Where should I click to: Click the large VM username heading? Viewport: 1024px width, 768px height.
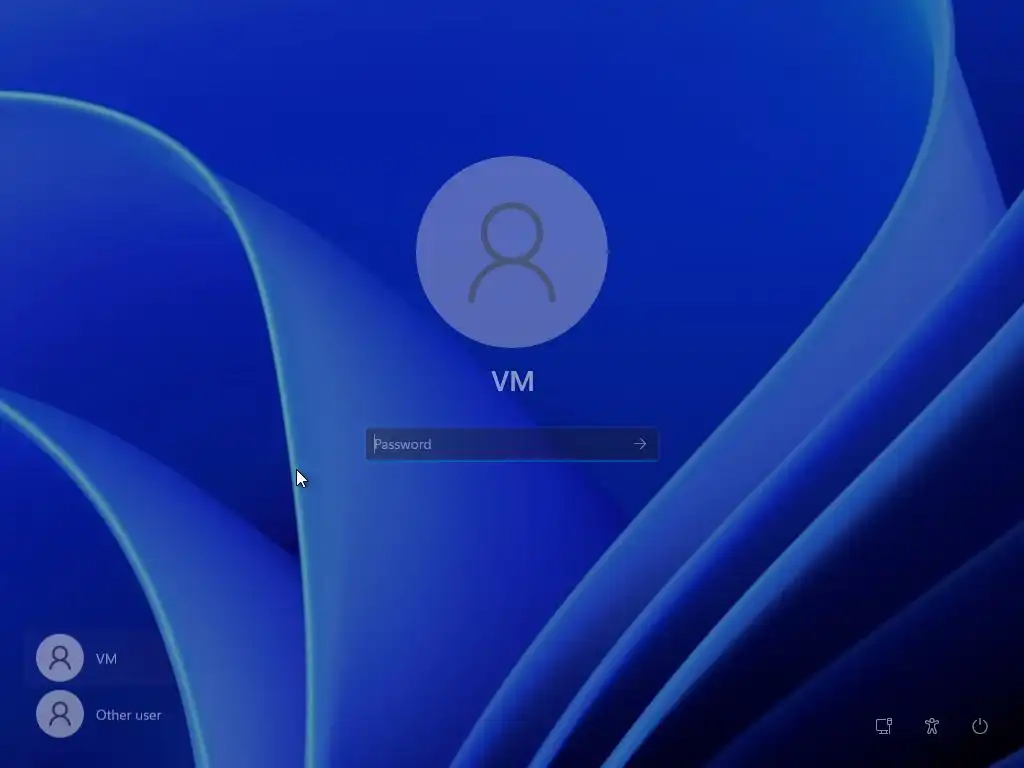coord(513,381)
